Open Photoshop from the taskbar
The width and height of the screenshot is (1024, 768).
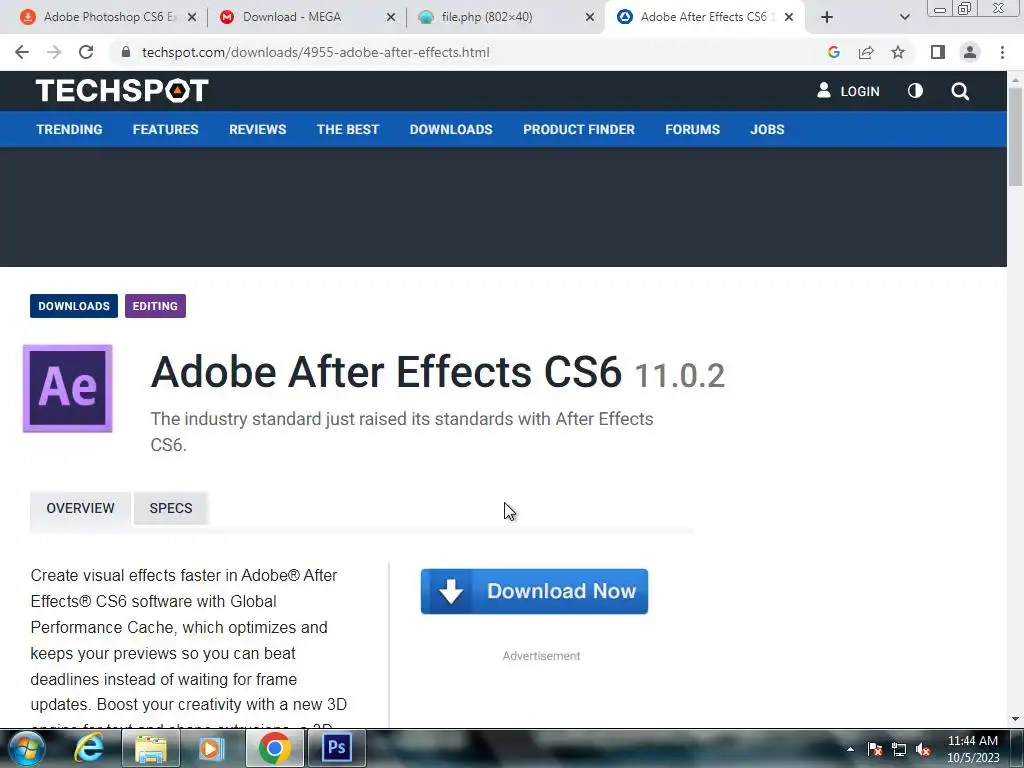(337, 747)
